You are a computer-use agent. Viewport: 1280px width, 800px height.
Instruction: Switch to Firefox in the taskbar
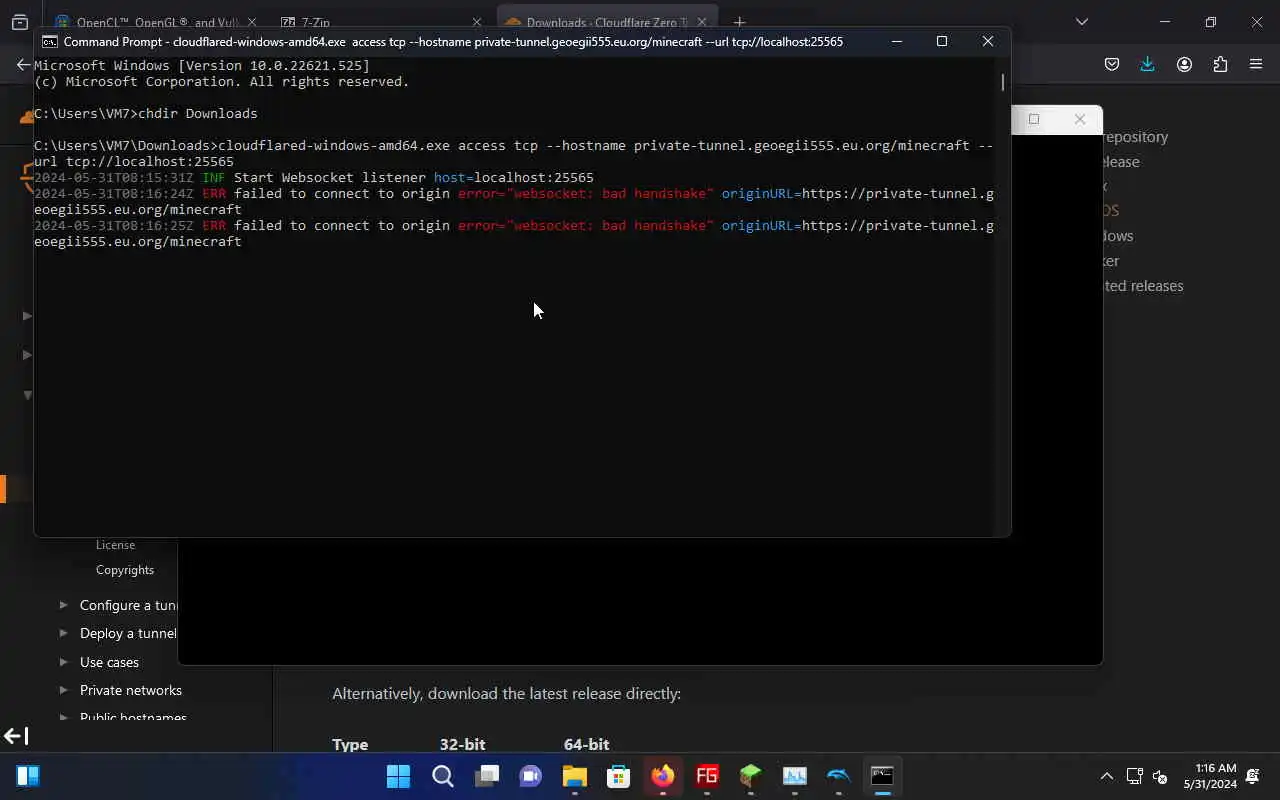click(662, 776)
